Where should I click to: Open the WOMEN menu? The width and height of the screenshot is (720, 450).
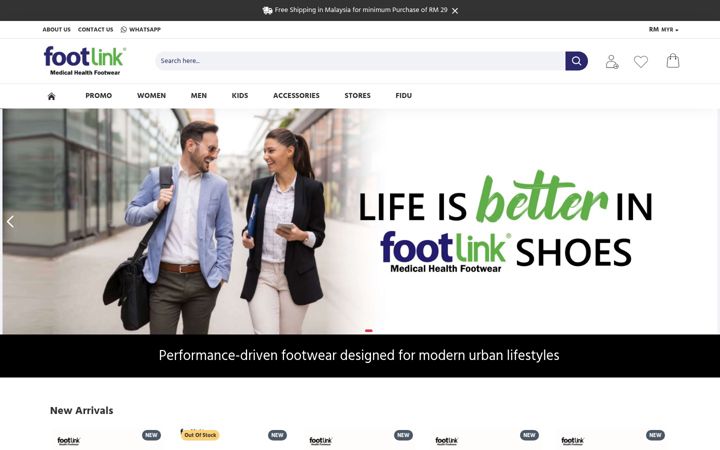coord(151,96)
